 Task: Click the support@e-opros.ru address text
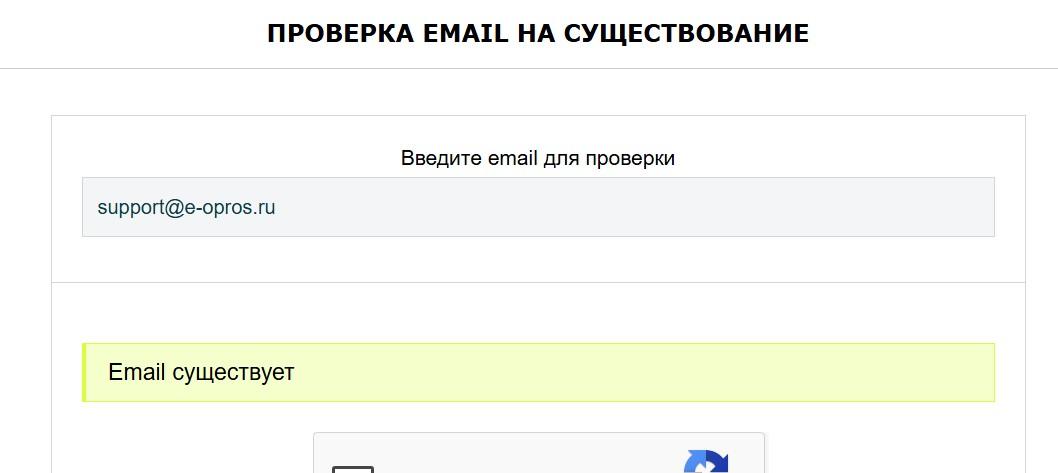pos(186,208)
